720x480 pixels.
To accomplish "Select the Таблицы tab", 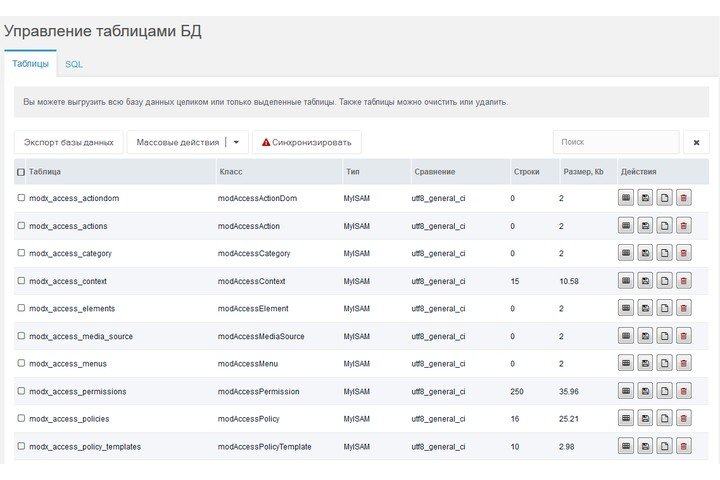I will point(30,64).
